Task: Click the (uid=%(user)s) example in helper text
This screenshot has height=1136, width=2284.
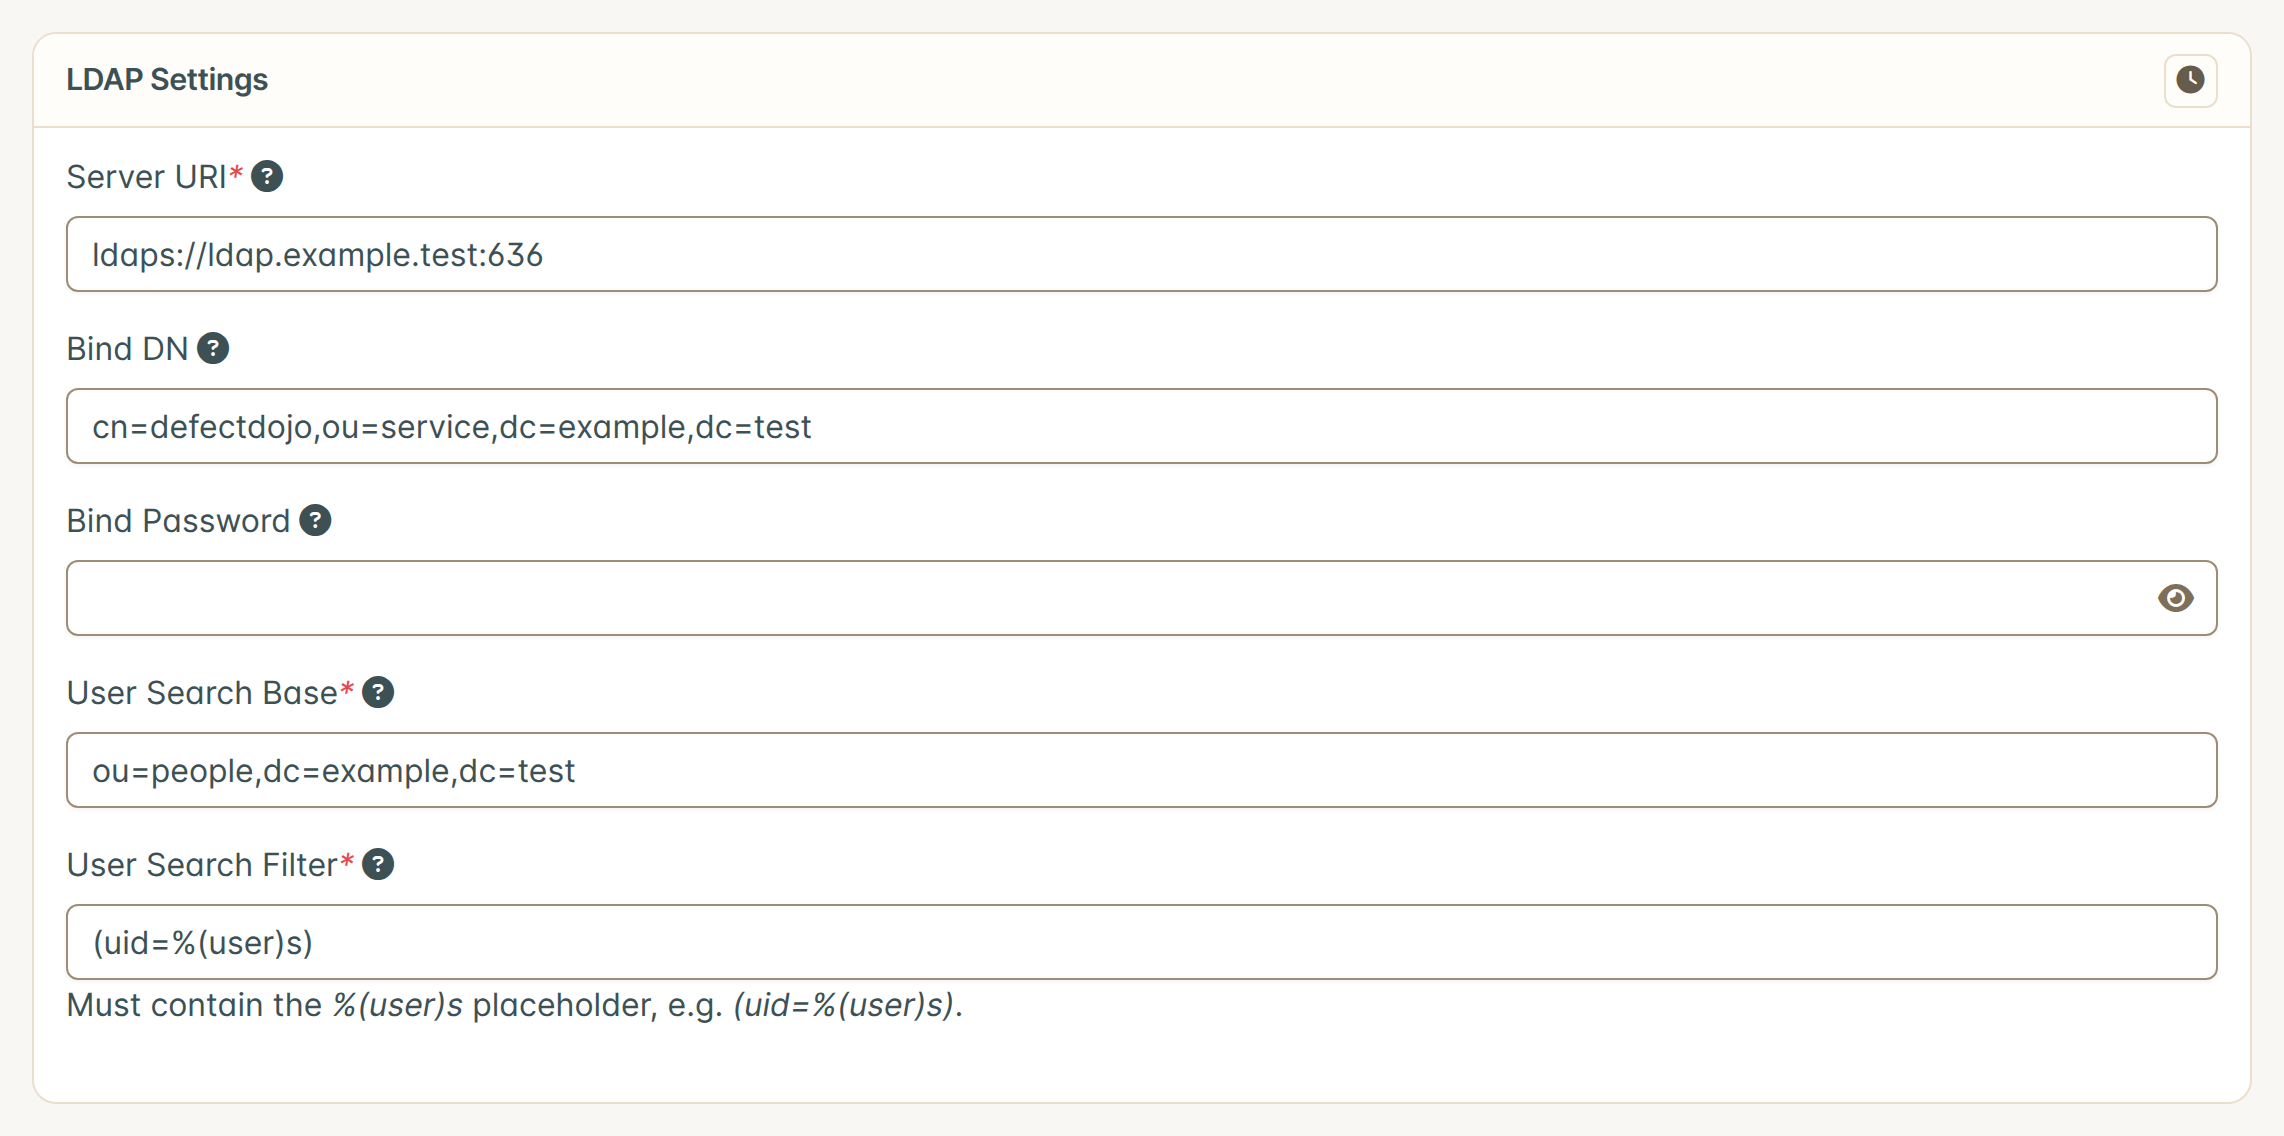Action: (843, 1005)
